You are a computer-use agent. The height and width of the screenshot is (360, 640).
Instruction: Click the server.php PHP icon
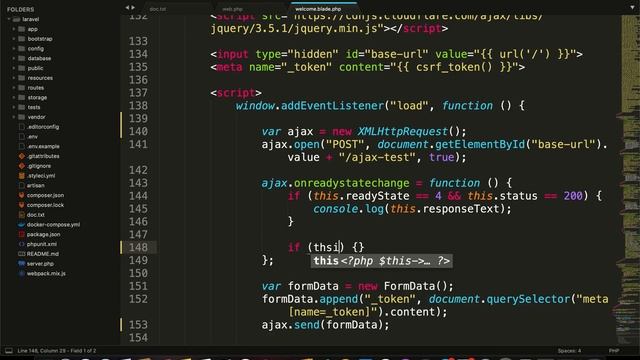point(22,264)
